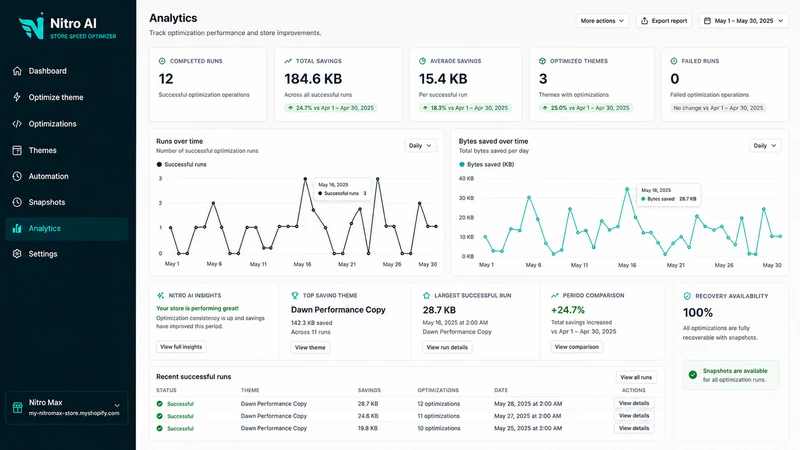The height and width of the screenshot is (450, 800).
Task: Click the Nitro Max store icon
Action: (18, 408)
